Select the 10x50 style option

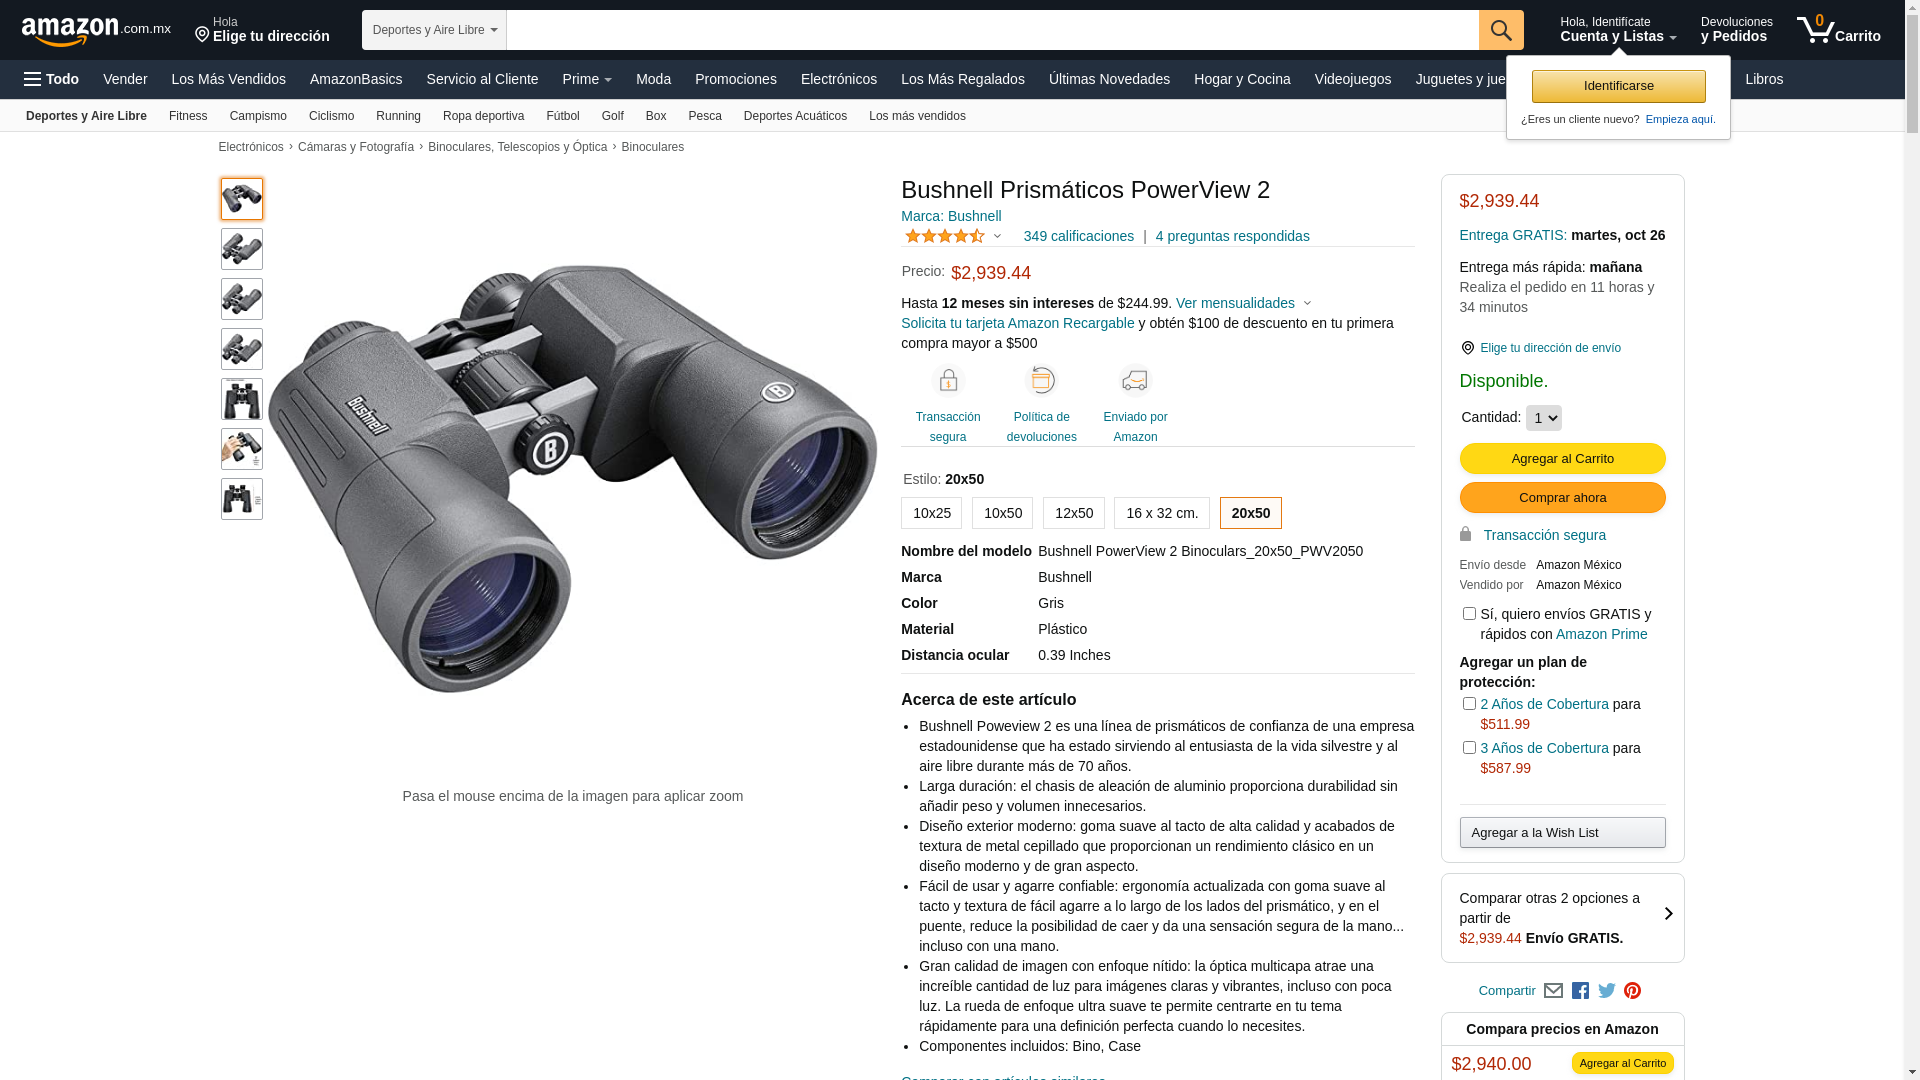1002,513
